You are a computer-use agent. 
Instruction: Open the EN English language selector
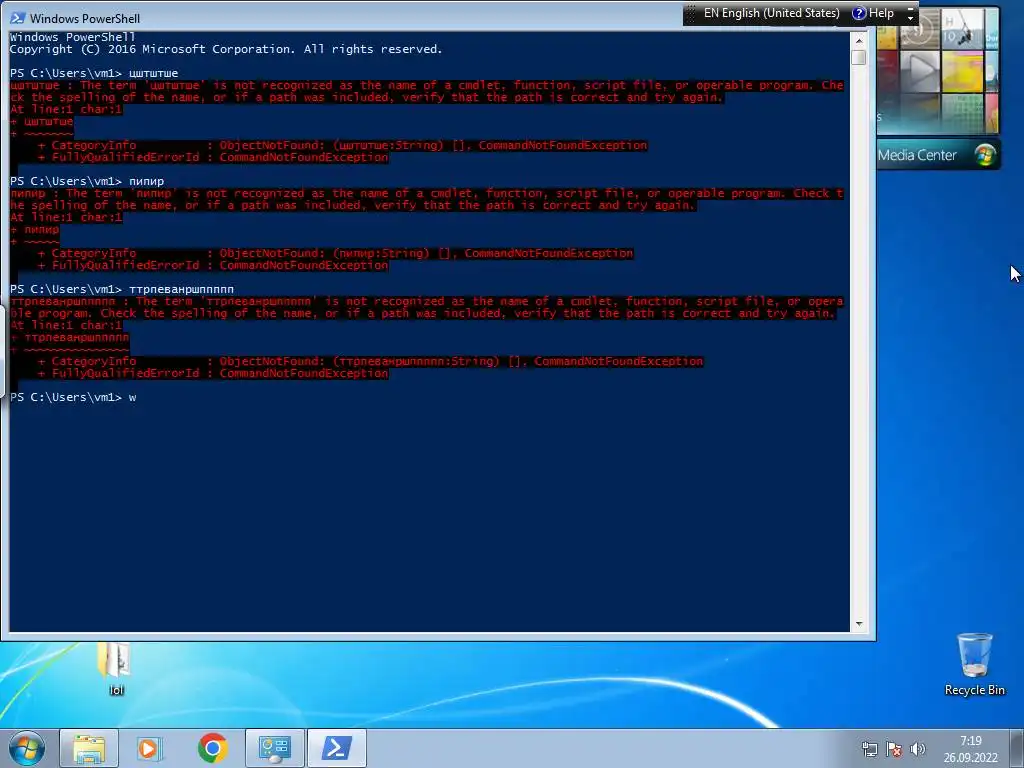click(x=771, y=13)
